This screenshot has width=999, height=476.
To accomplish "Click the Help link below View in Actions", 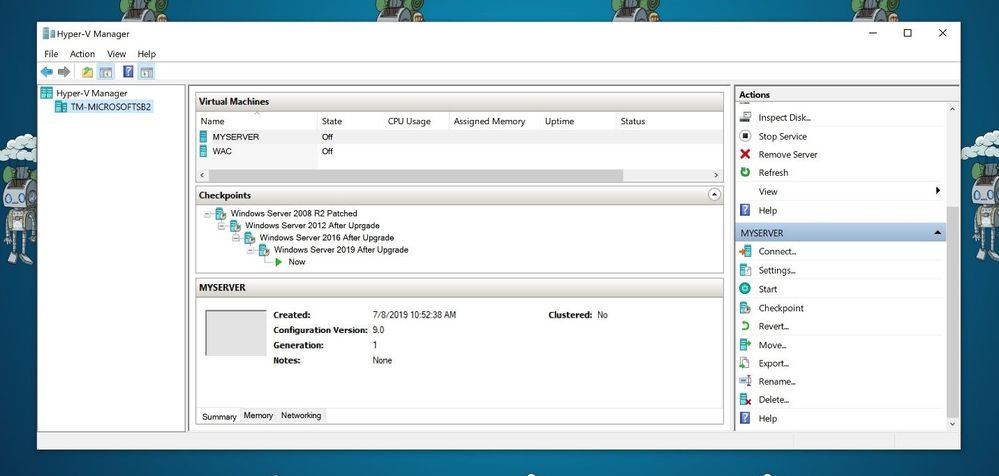I will (x=767, y=210).
